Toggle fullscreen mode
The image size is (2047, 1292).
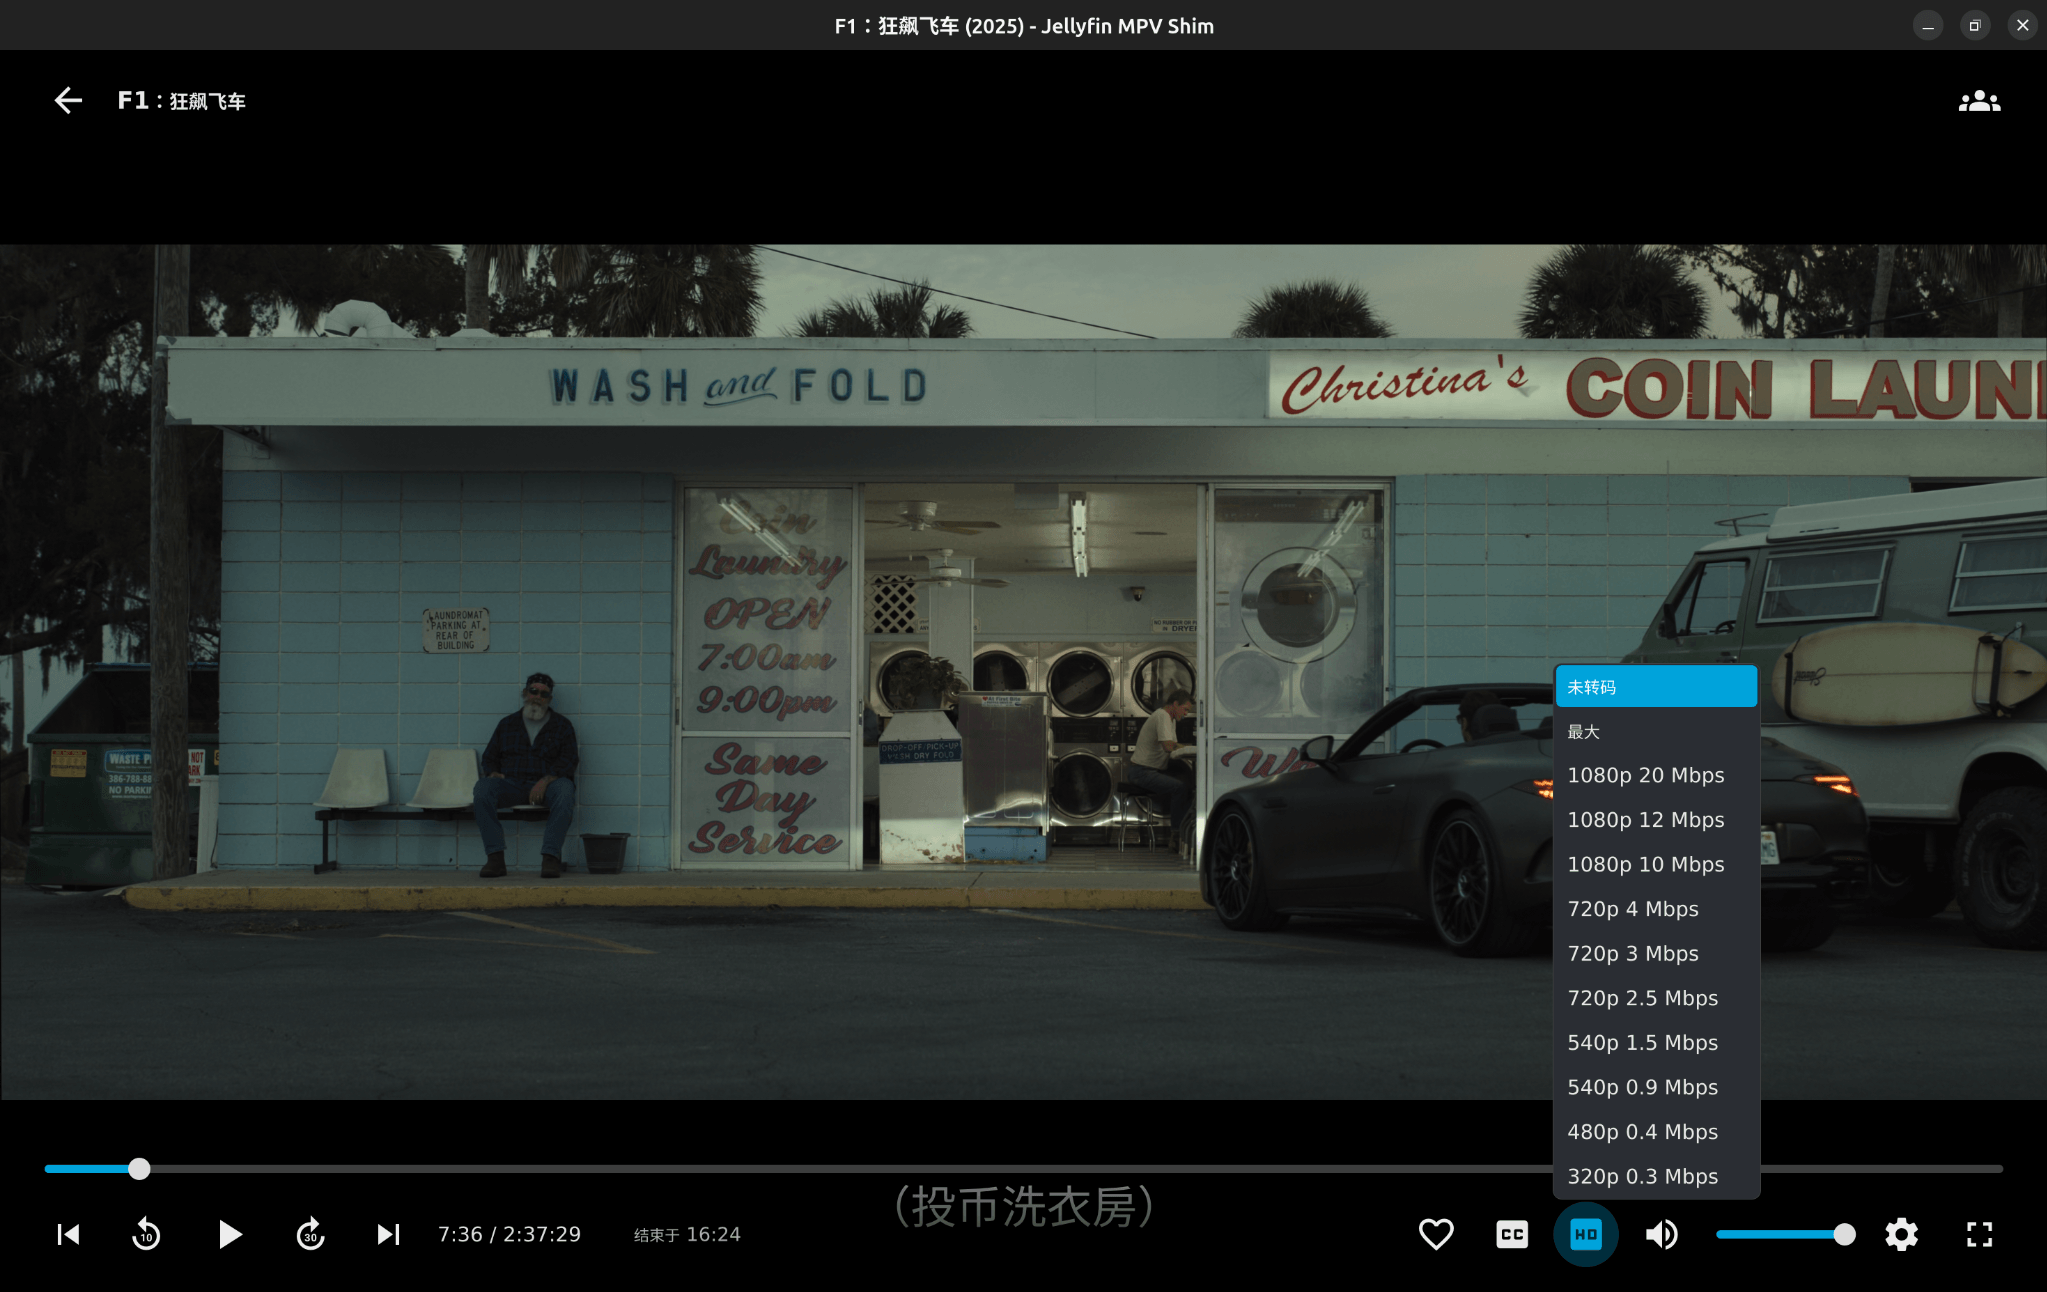coord(1979,1234)
